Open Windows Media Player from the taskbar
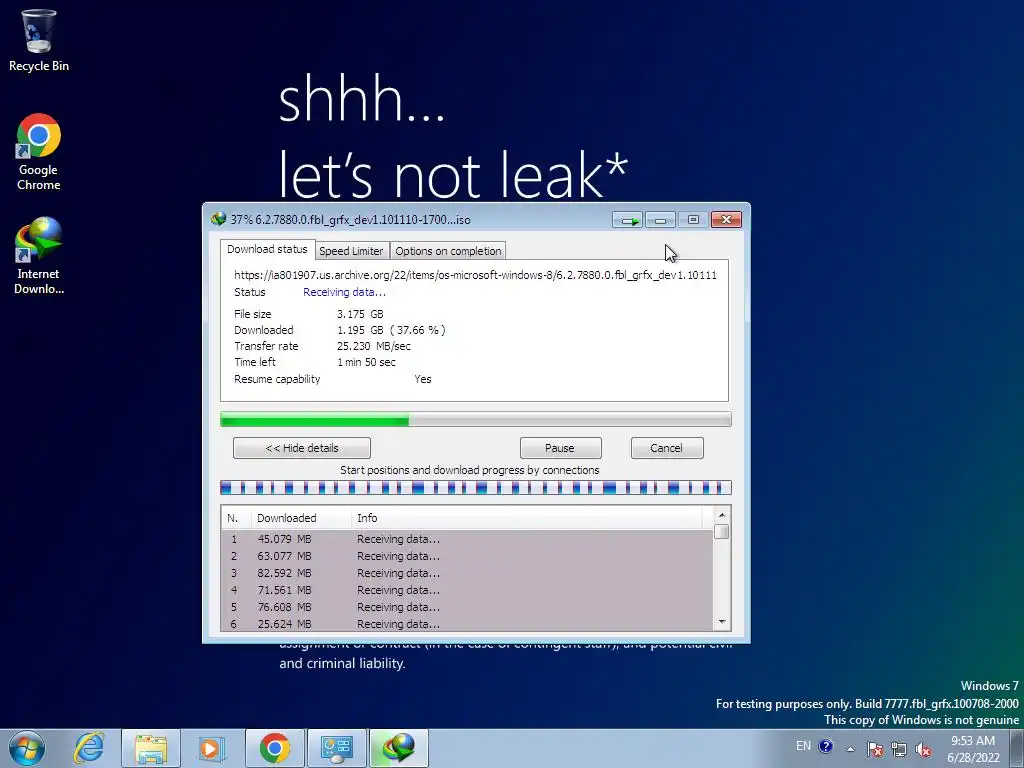1024x768 pixels. tap(212, 748)
